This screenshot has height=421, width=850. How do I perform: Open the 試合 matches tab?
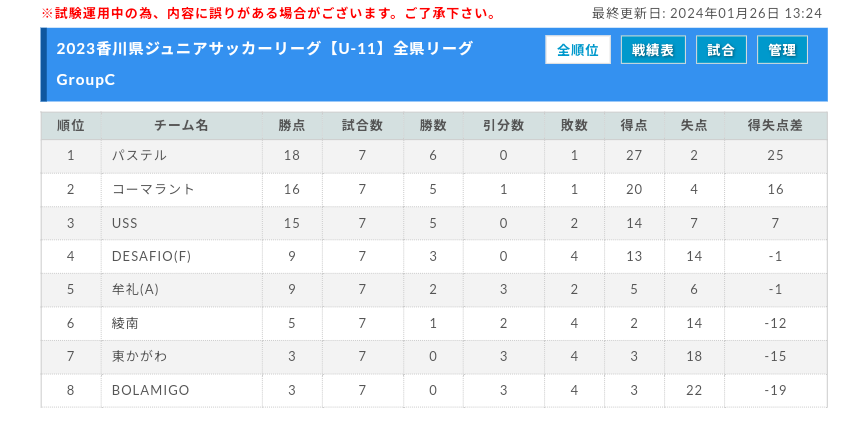pos(721,50)
